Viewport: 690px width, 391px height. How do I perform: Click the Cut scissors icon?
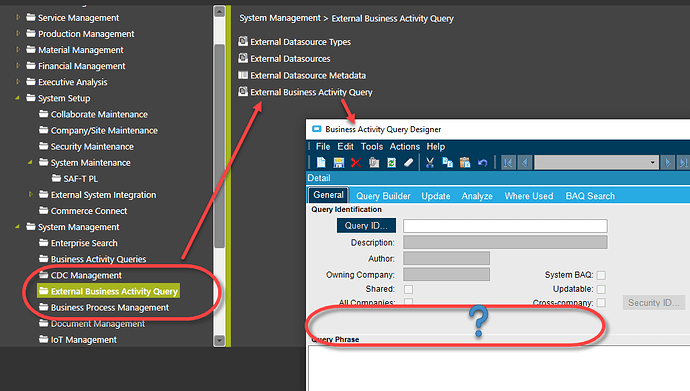point(430,163)
